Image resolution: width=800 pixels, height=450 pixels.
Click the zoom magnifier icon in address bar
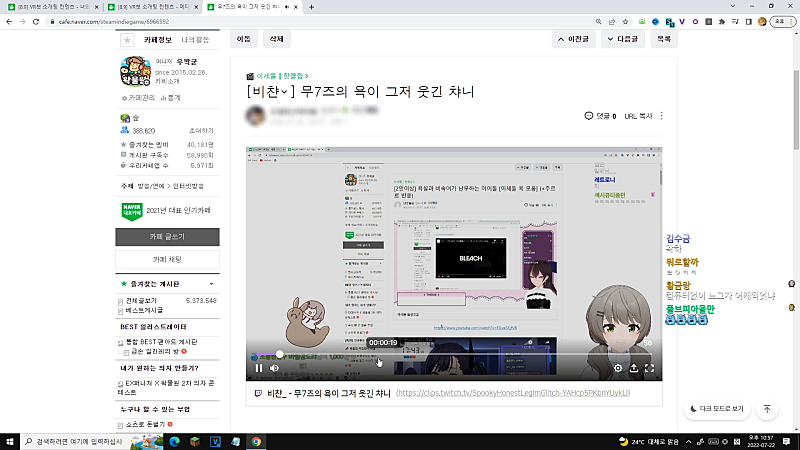pos(598,21)
